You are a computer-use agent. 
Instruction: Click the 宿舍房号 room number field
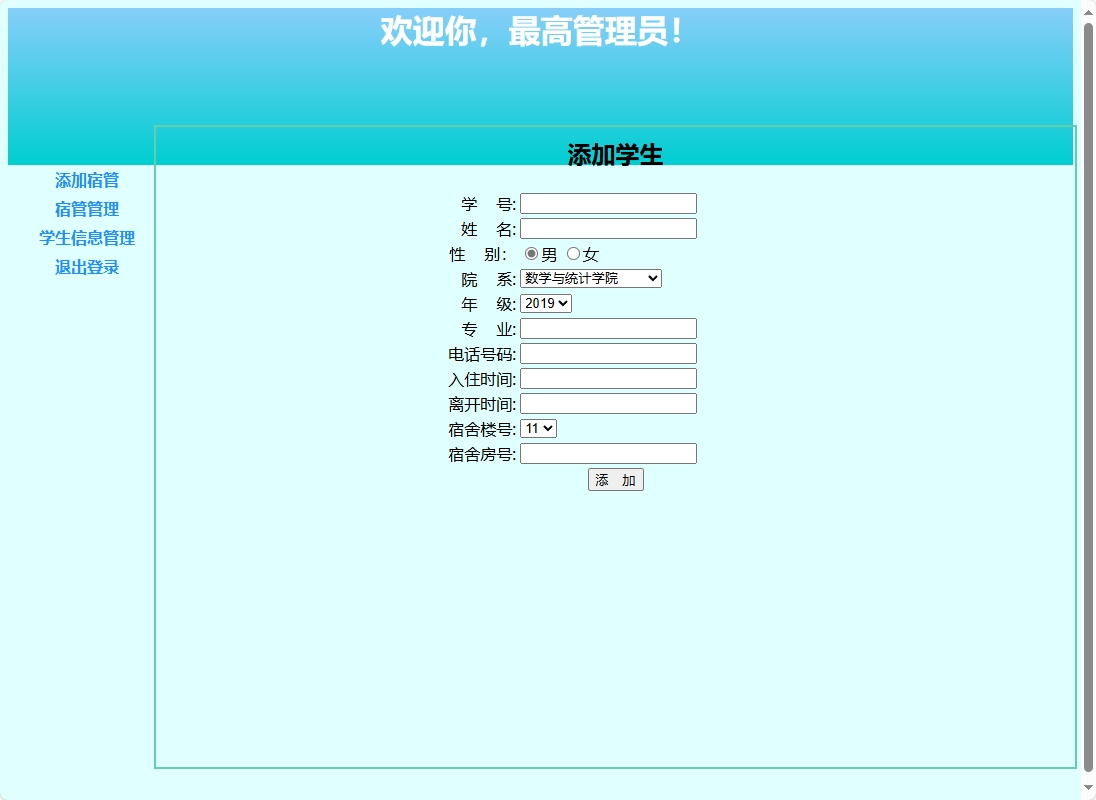click(x=607, y=453)
